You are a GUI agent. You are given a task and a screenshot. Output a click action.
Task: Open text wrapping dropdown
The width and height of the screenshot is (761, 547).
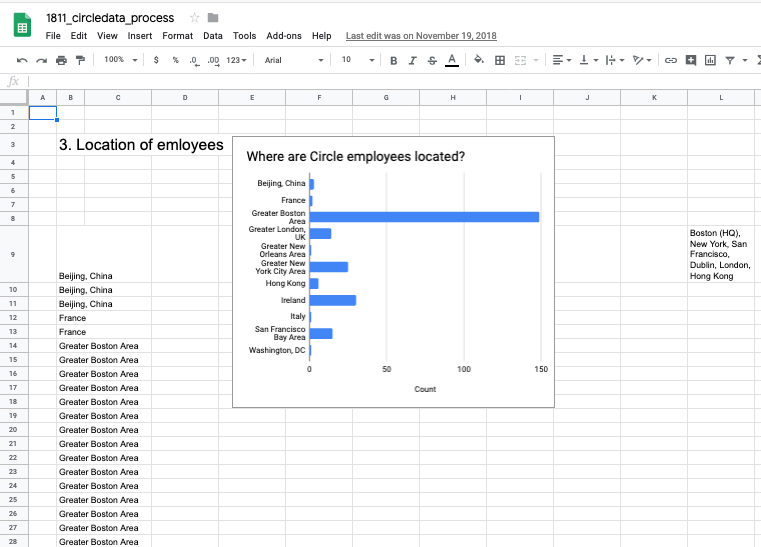pos(615,60)
